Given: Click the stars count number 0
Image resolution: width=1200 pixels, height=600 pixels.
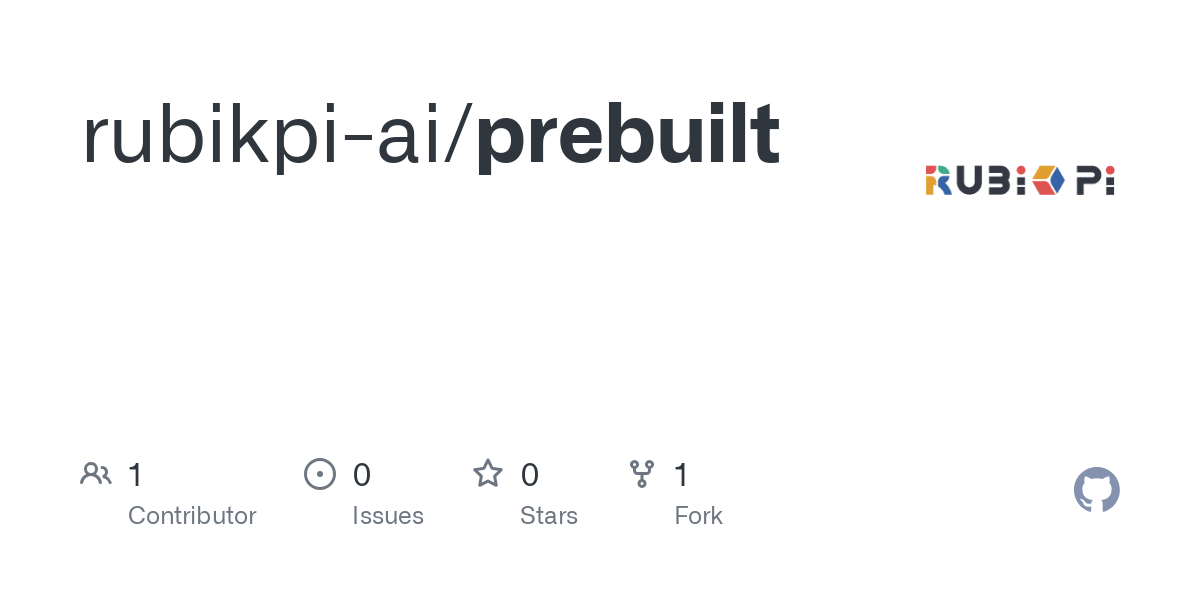Looking at the screenshot, I should tap(530, 475).
